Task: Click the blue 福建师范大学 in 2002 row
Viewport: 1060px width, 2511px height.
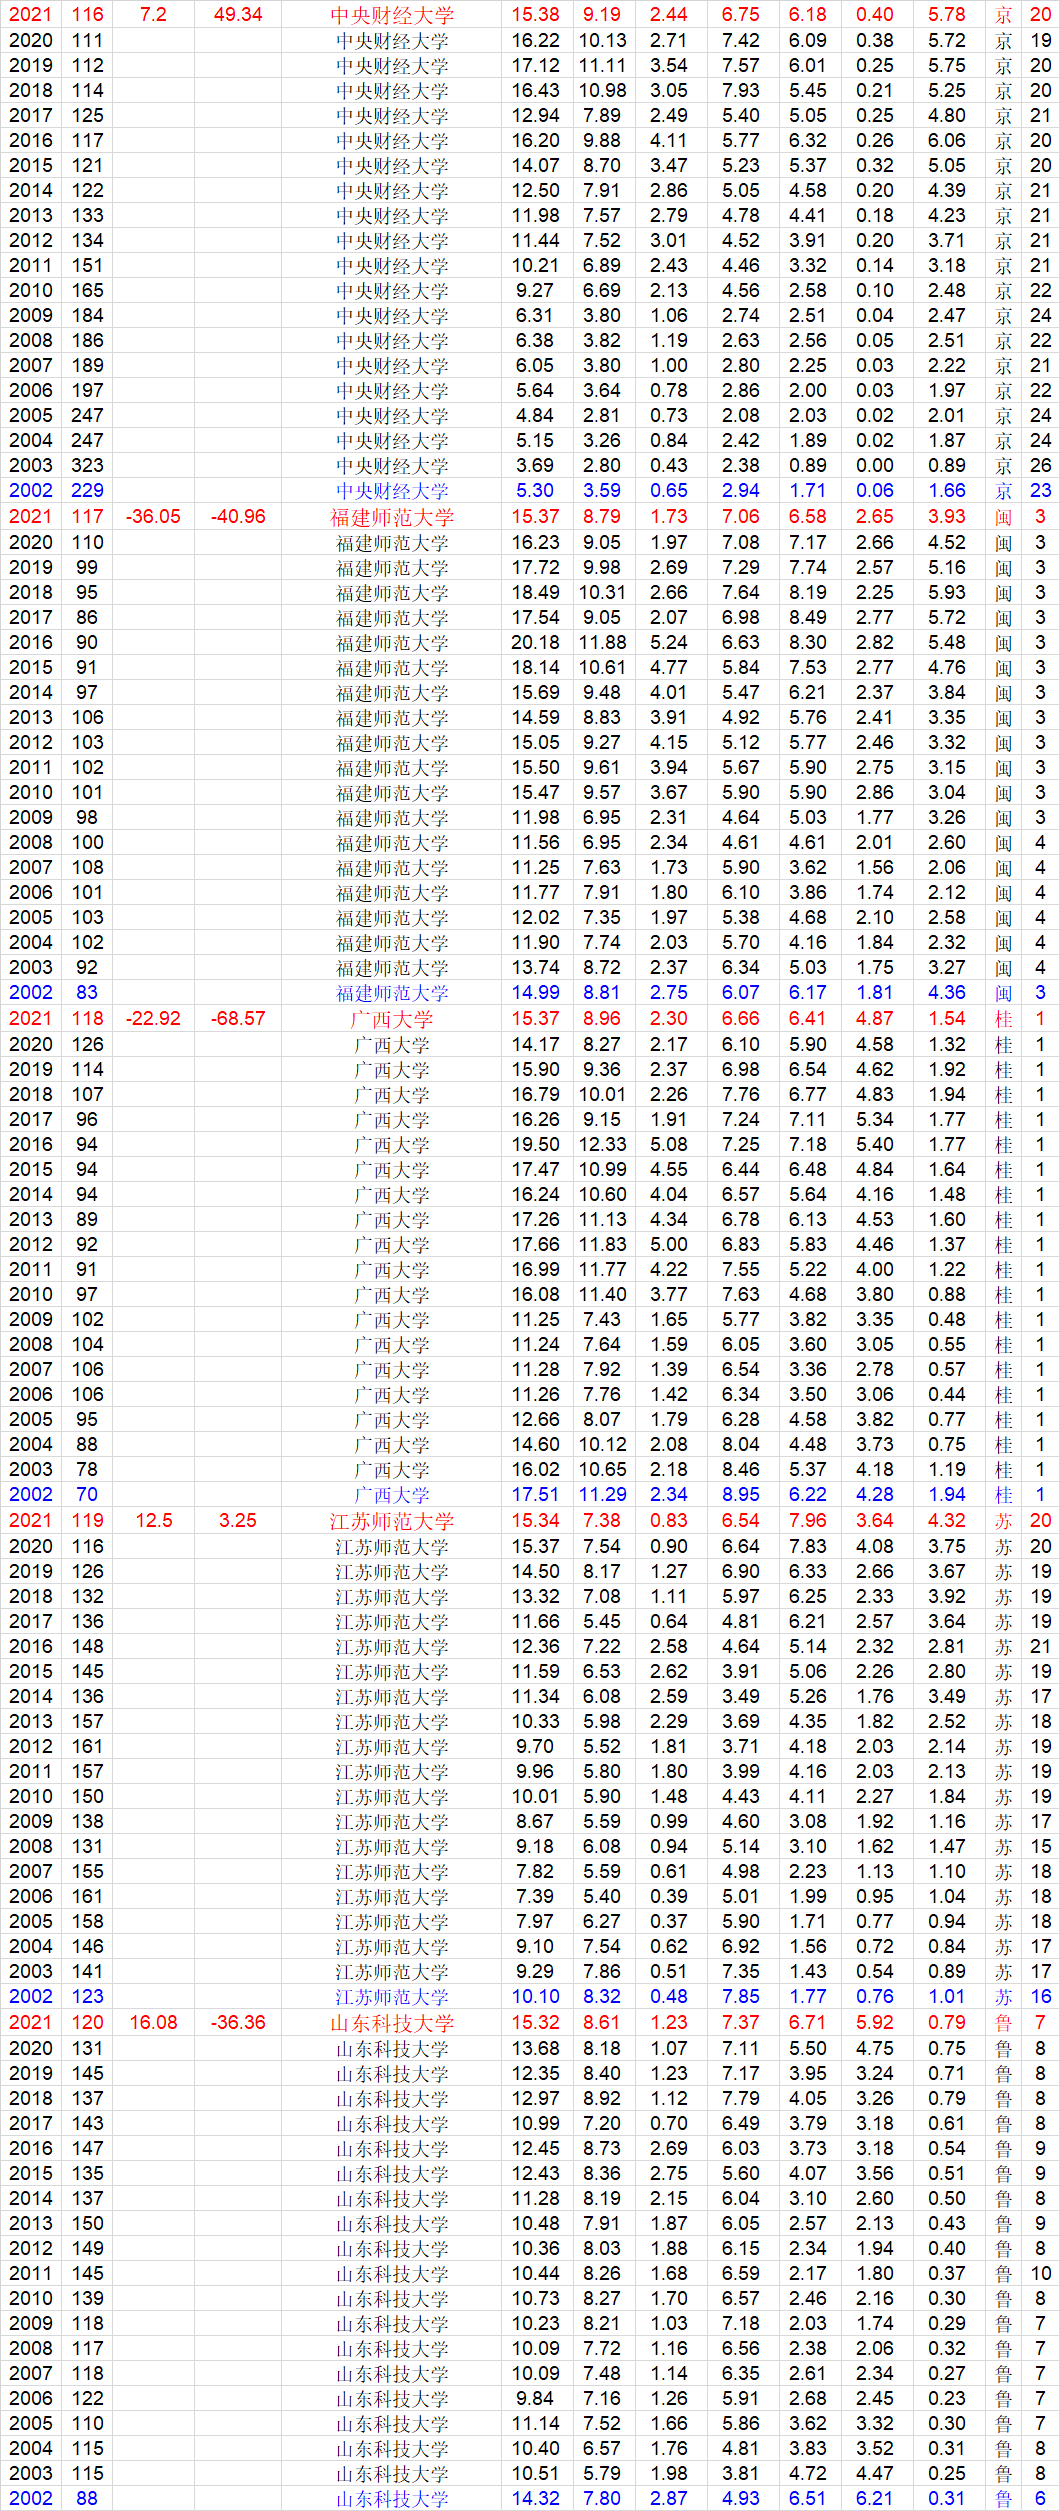Action: click(392, 993)
